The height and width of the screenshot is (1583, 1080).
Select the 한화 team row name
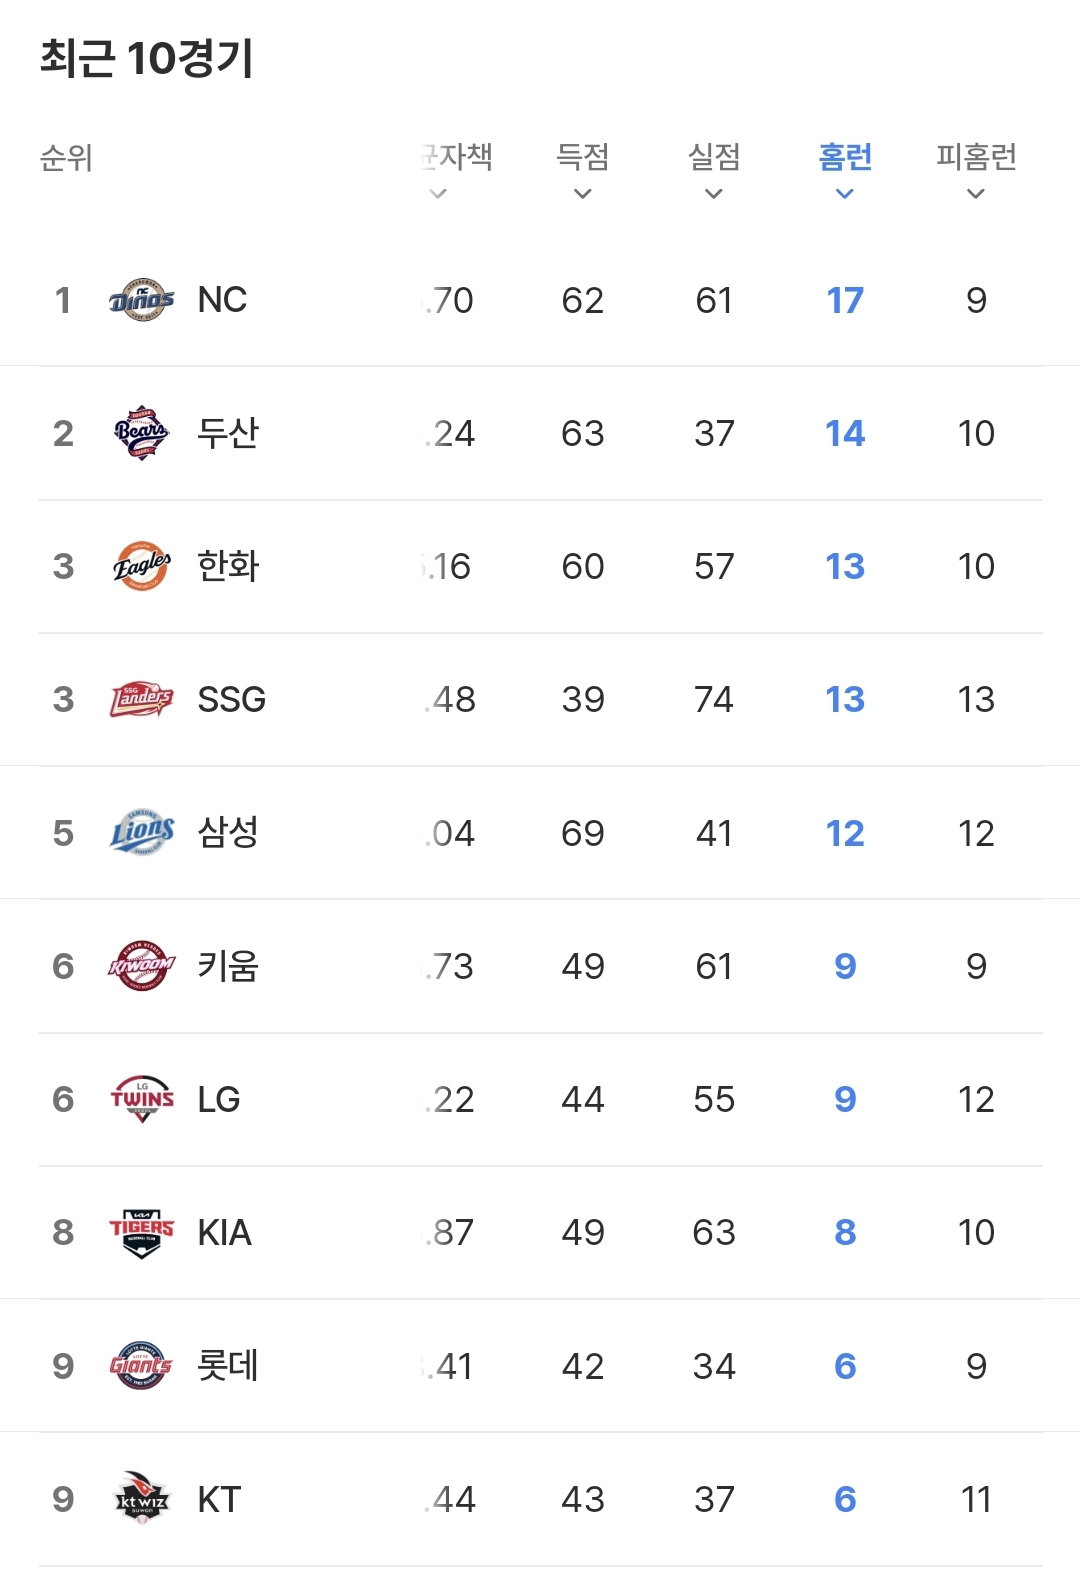(x=228, y=566)
